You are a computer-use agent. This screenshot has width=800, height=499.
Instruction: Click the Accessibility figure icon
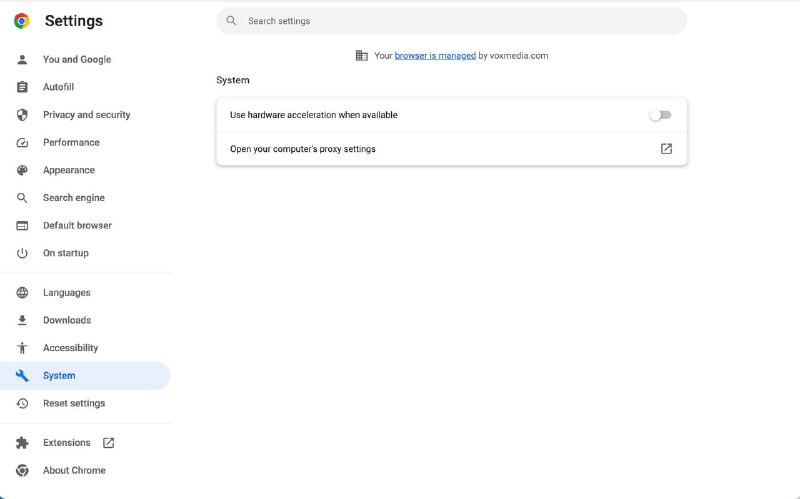pyautogui.click(x=22, y=348)
